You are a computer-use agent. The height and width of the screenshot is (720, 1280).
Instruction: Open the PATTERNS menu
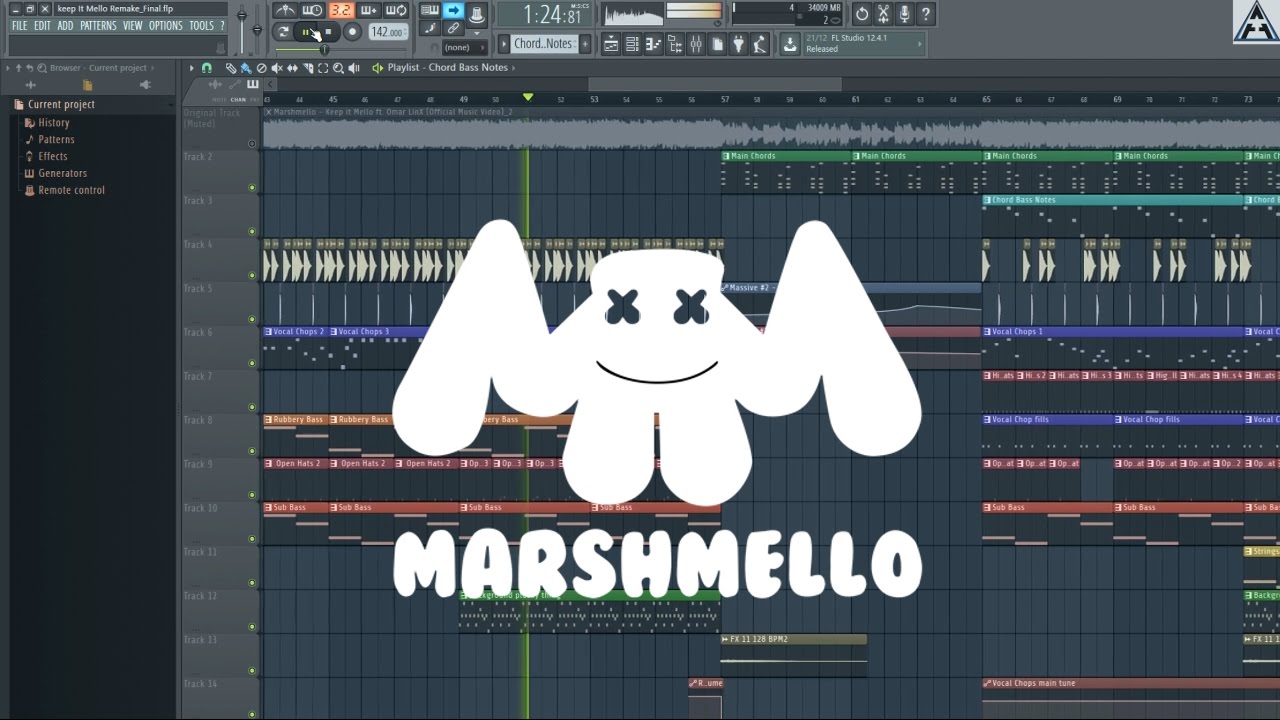(98, 26)
